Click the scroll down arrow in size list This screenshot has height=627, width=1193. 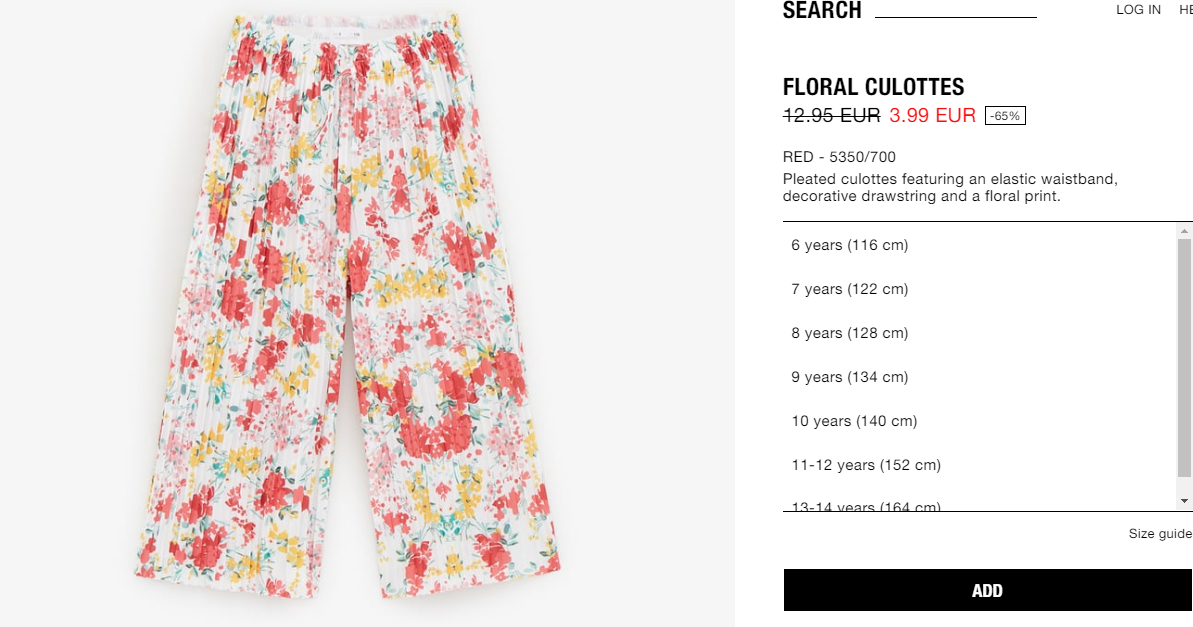(1184, 501)
